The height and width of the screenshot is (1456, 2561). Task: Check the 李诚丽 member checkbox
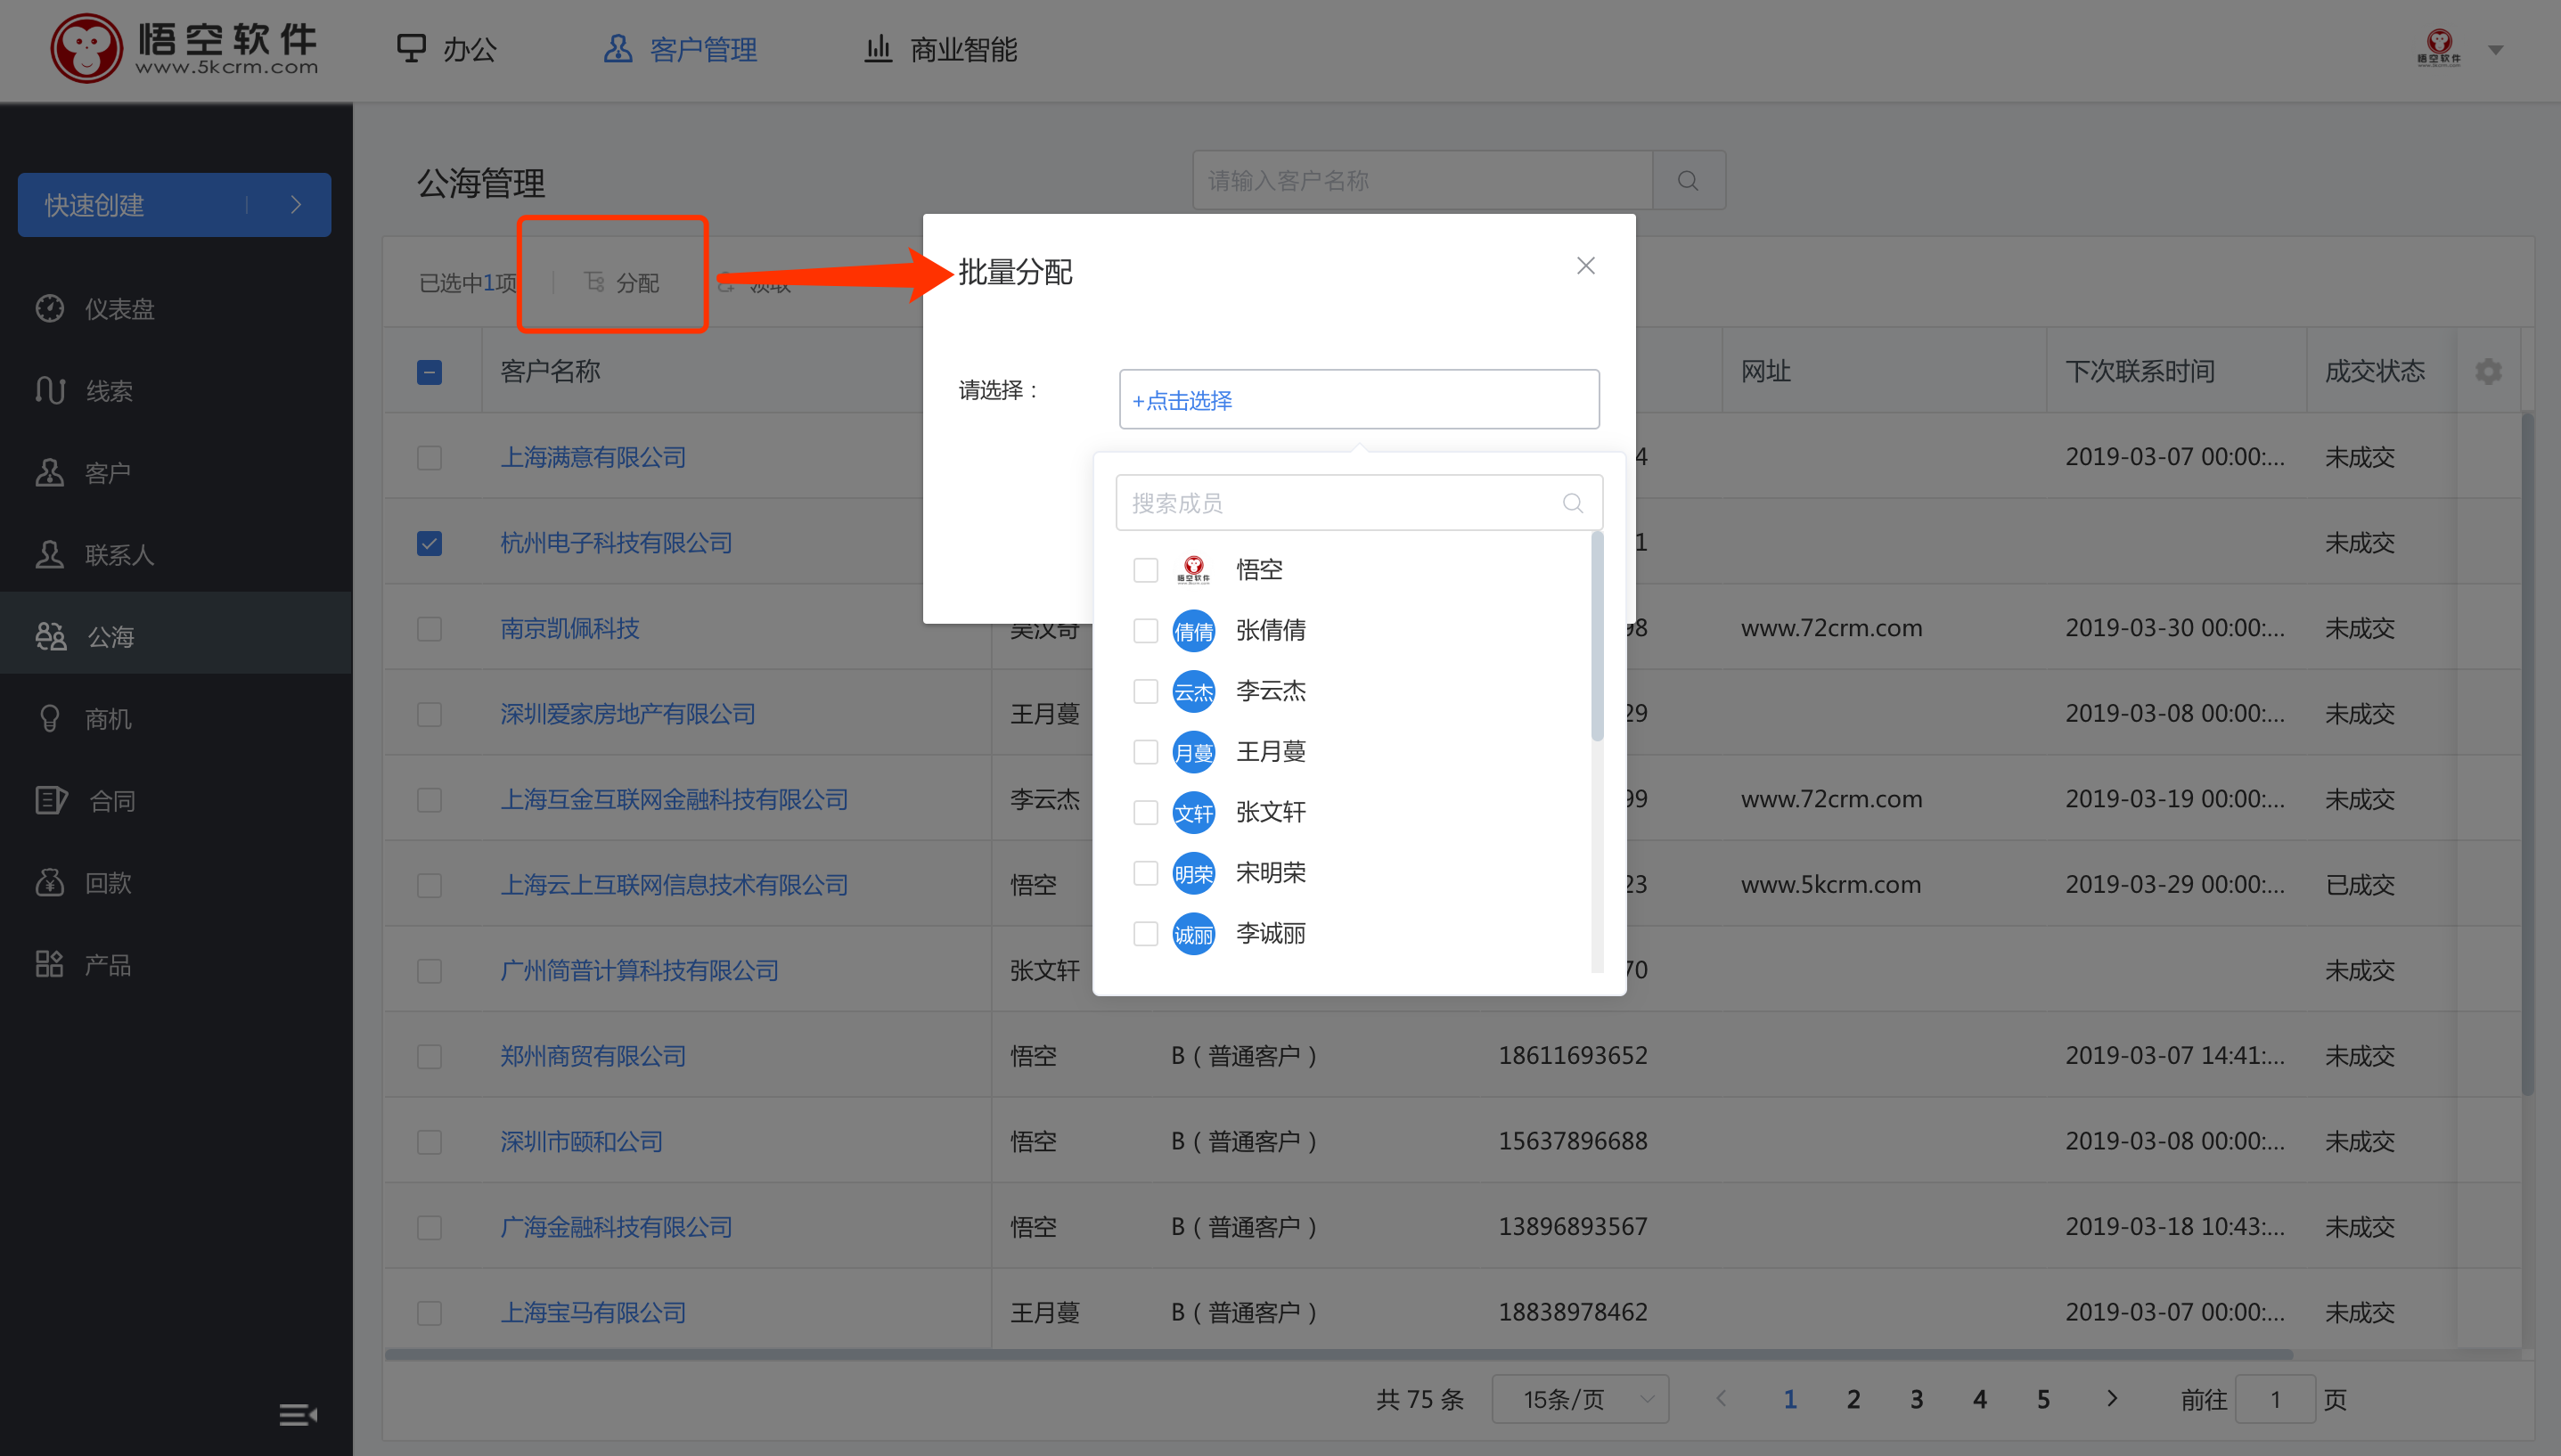[1145, 934]
